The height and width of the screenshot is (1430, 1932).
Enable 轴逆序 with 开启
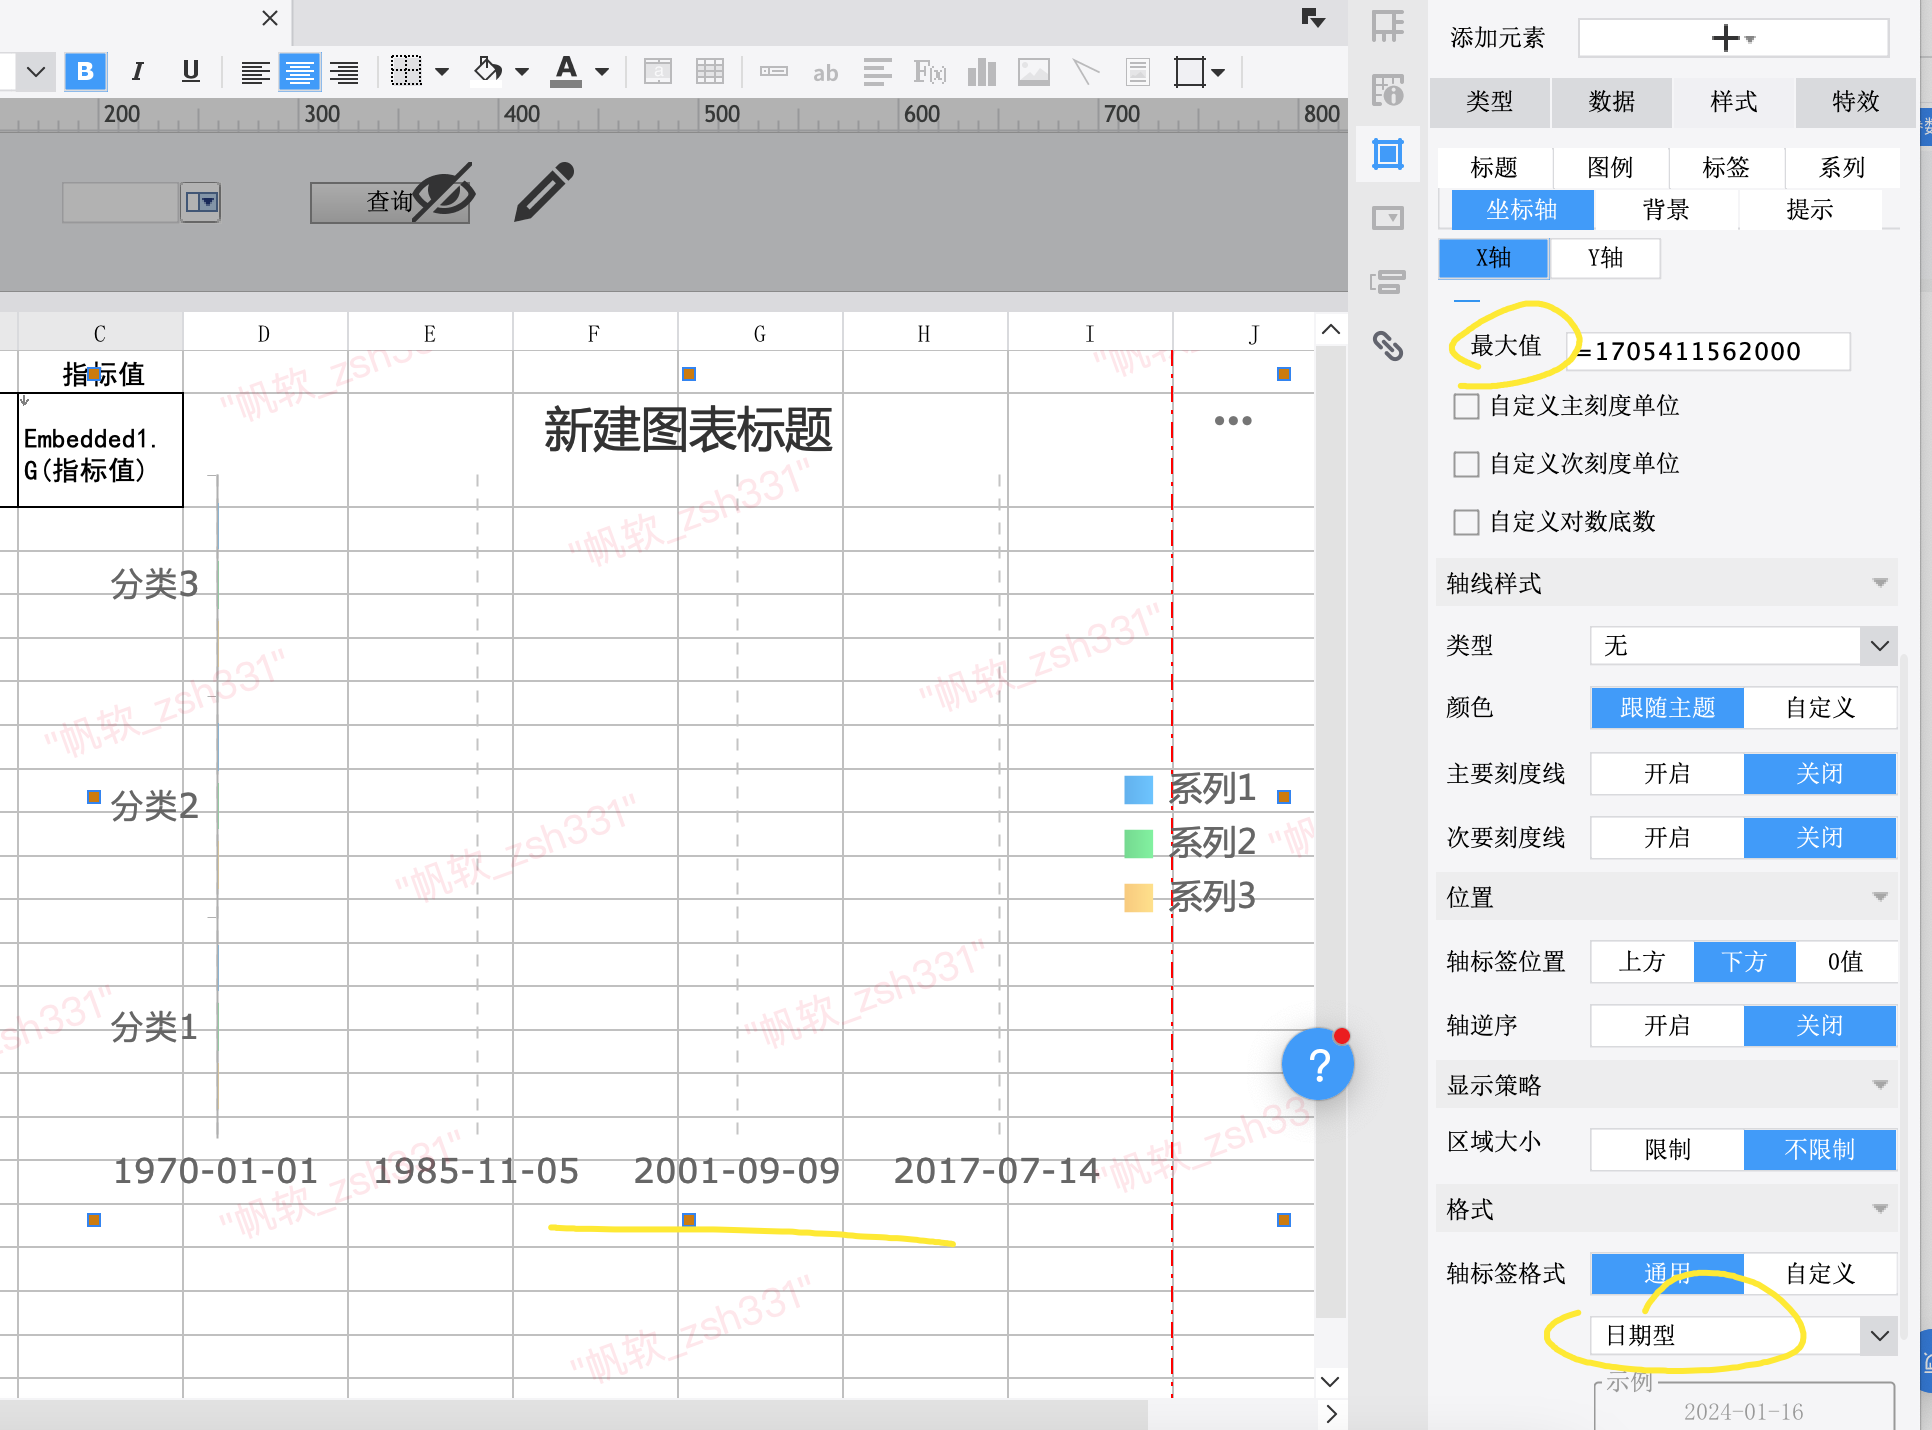[1667, 1026]
